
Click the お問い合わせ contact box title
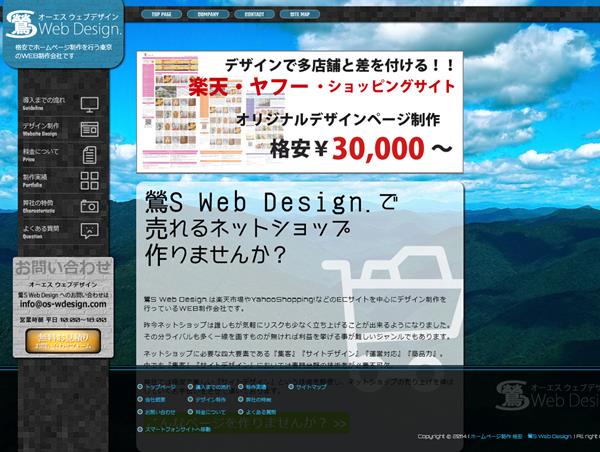pyautogui.click(x=63, y=268)
